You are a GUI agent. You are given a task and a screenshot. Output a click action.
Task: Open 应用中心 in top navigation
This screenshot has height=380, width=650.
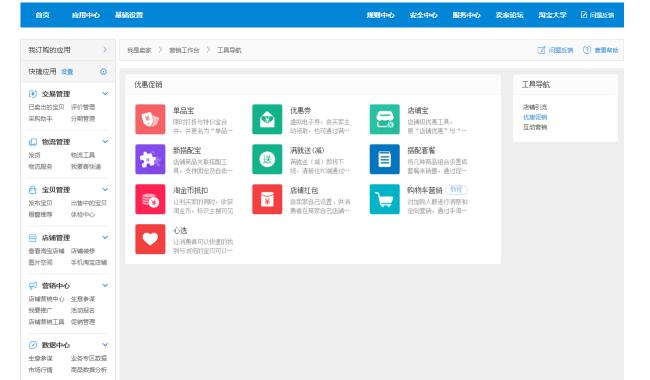click(x=85, y=15)
